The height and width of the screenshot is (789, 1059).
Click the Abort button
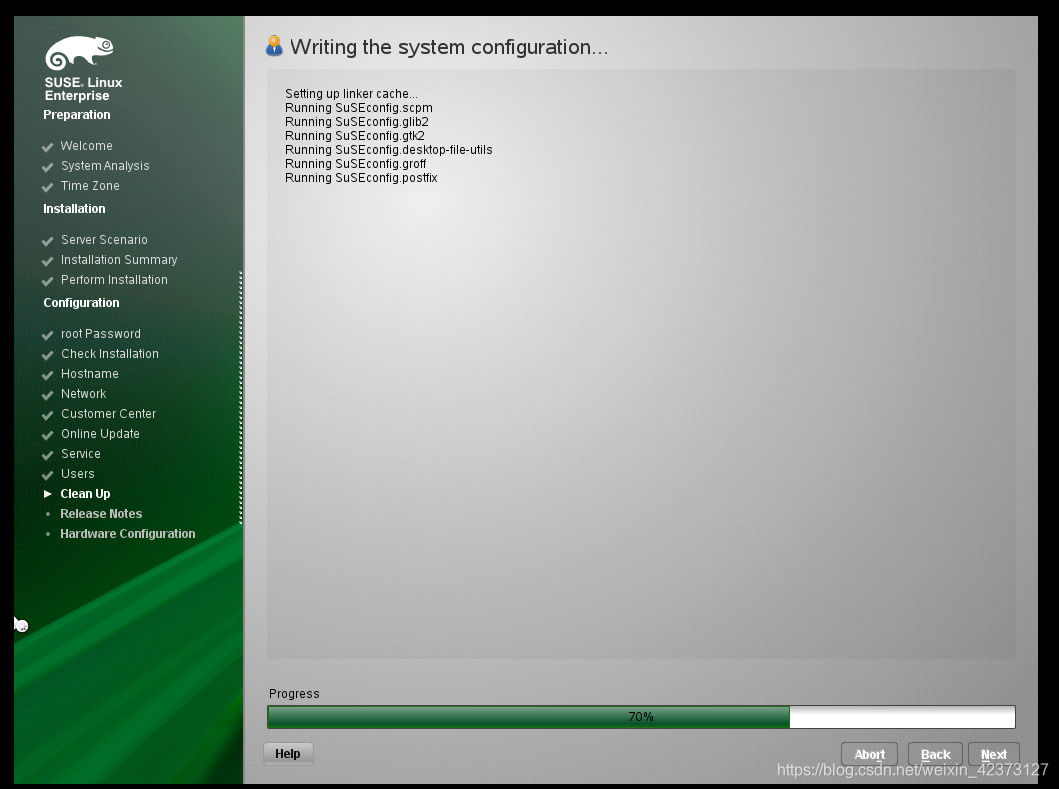(869, 755)
